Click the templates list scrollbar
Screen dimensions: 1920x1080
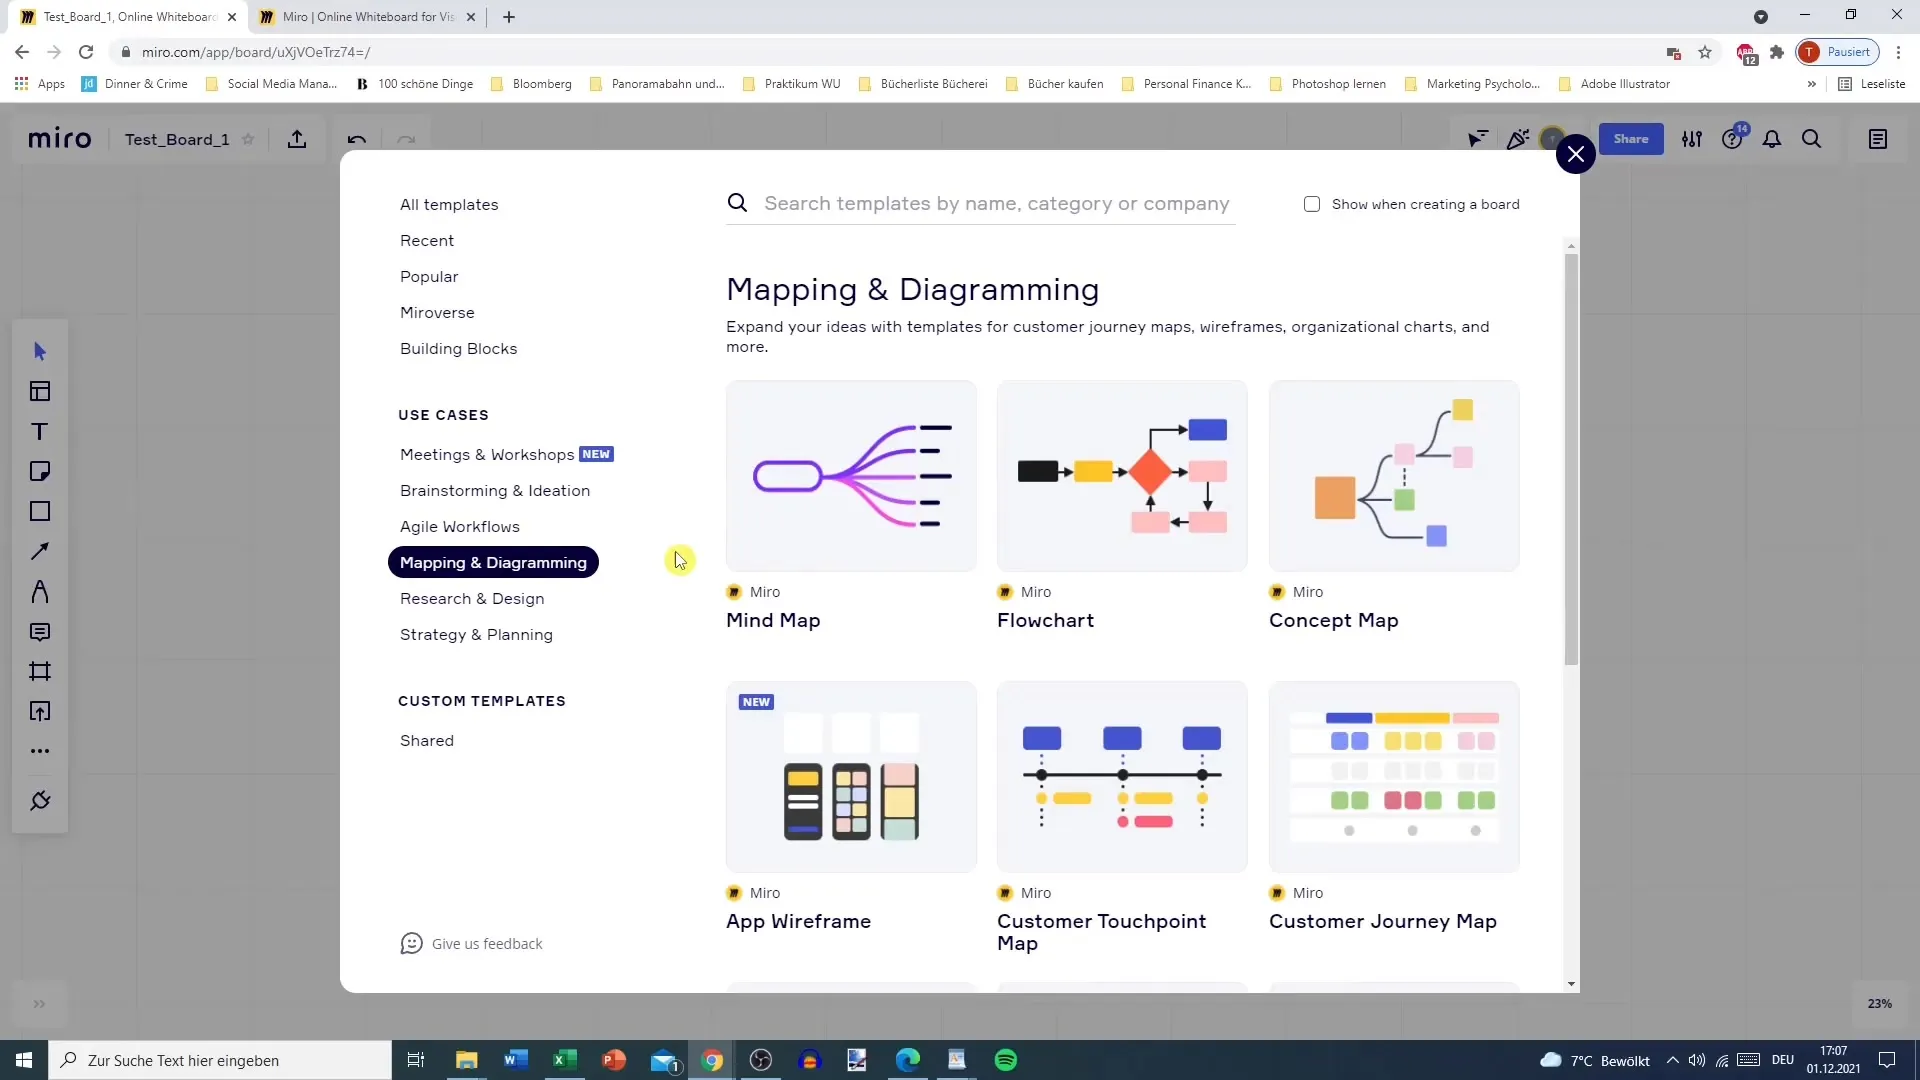pos(1571,459)
